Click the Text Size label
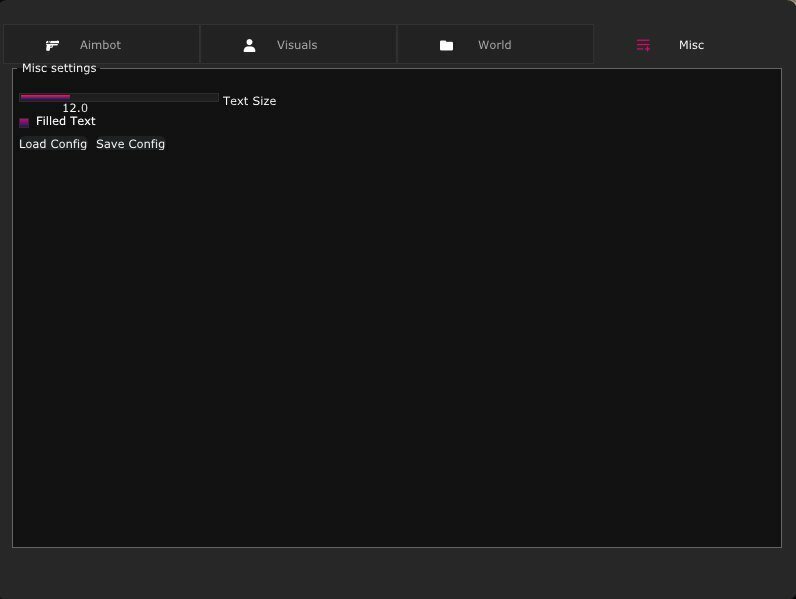 [x=249, y=101]
